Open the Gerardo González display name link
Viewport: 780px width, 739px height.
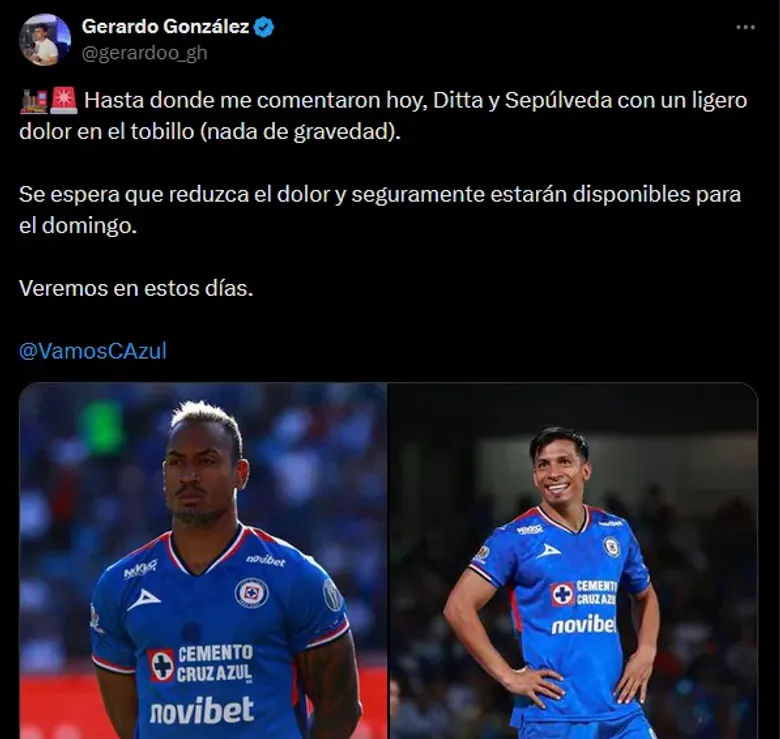[x=165, y=26]
